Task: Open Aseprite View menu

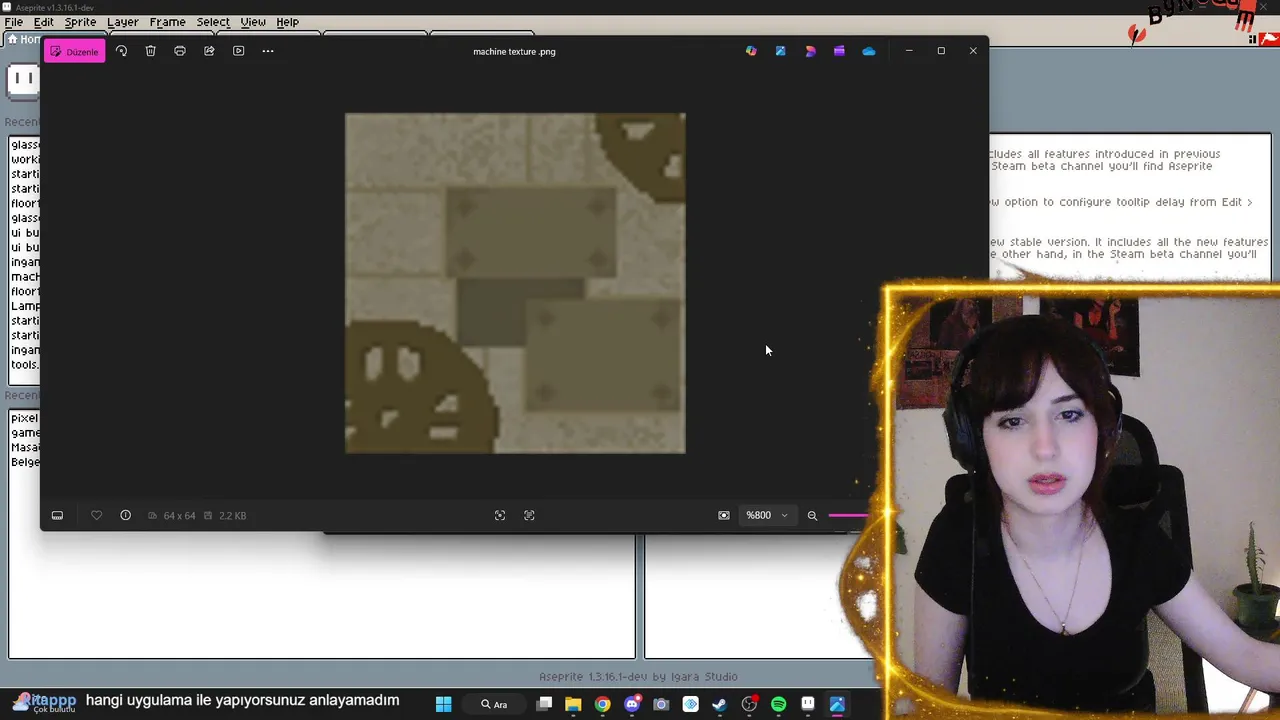Action: tap(253, 22)
